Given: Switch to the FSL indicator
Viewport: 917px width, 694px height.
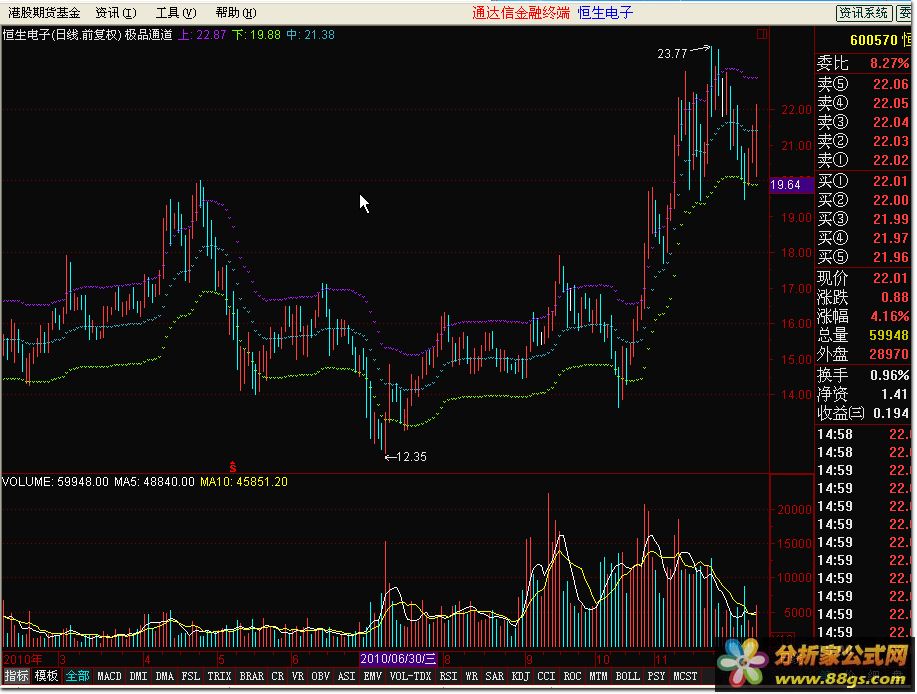Looking at the screenshot, I should pyautogui.click(x=191, y=676).
